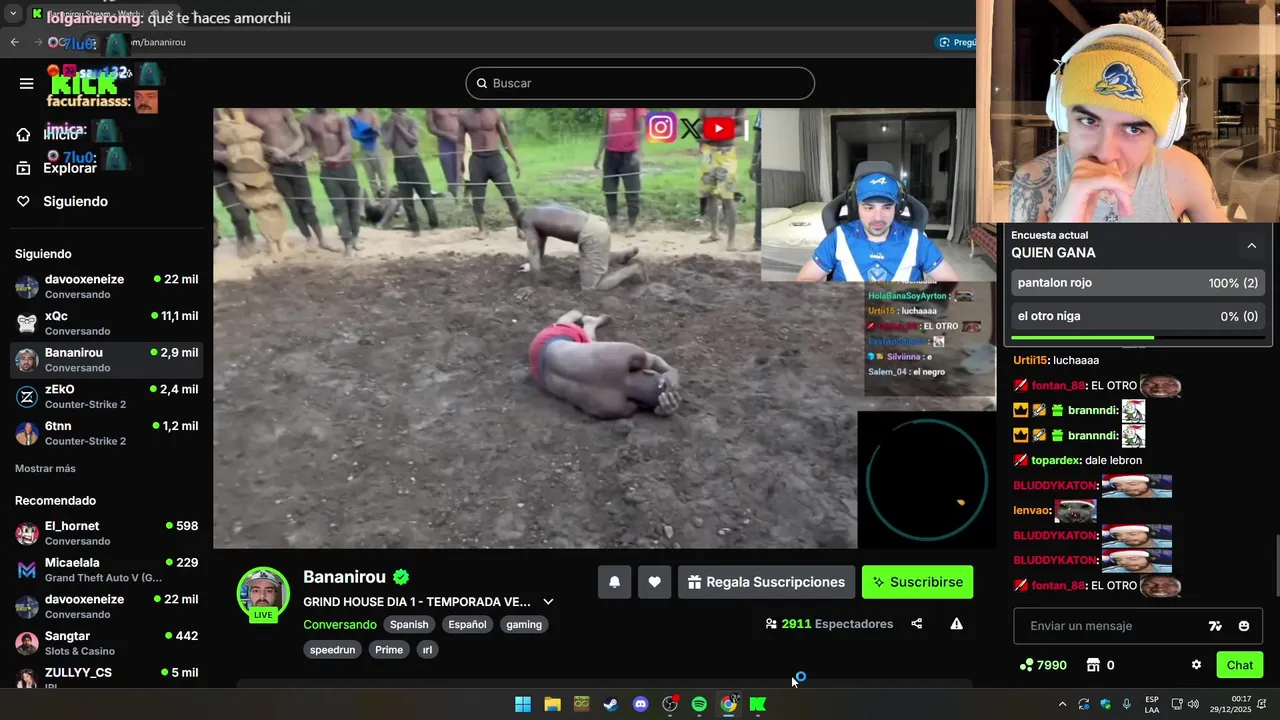Switch to Google Chrome in the taskbar

tap(729, 704)
